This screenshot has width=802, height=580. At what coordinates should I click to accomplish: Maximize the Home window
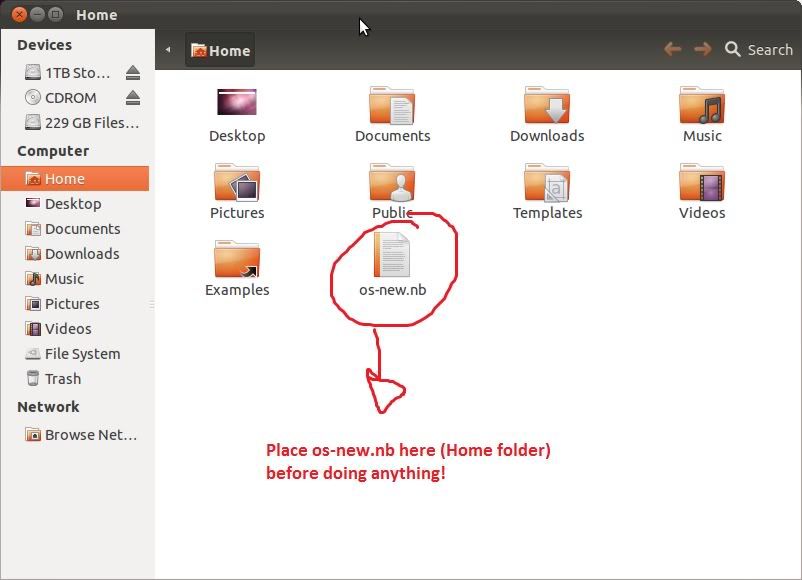pyautogui.click(x=55, y=14)
